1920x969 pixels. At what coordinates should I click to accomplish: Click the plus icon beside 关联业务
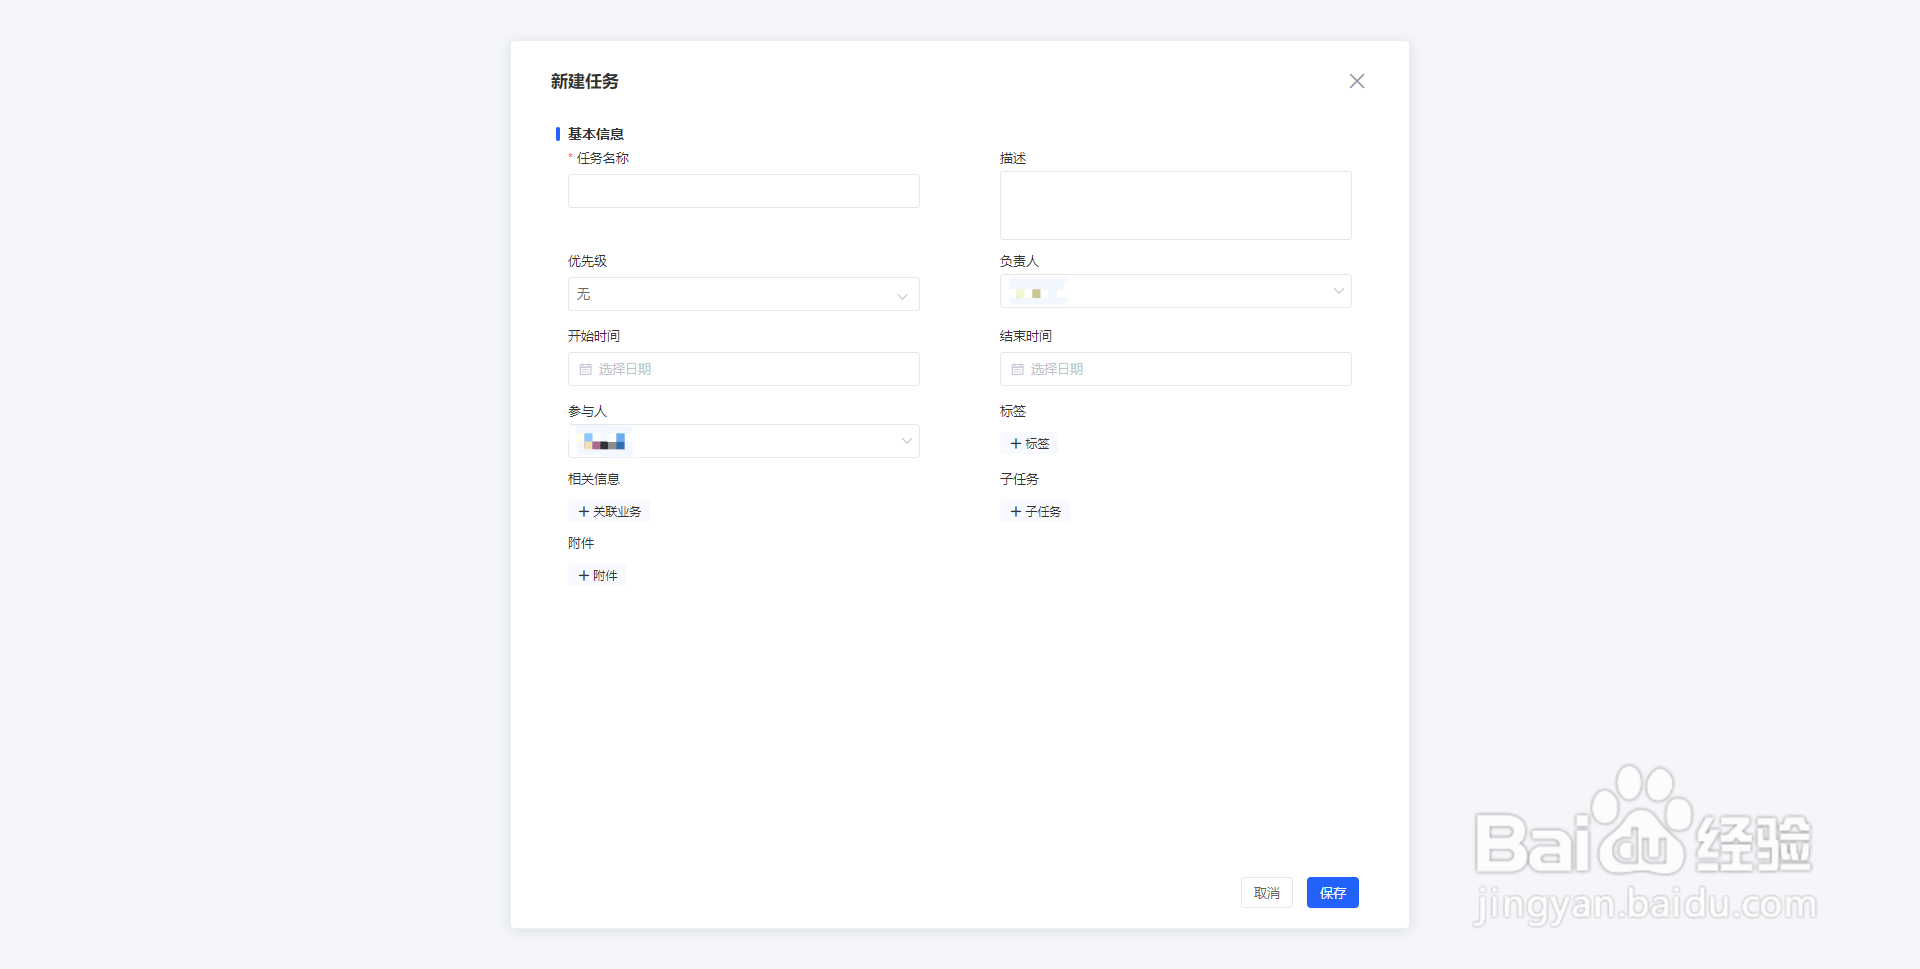coord(584,511)
